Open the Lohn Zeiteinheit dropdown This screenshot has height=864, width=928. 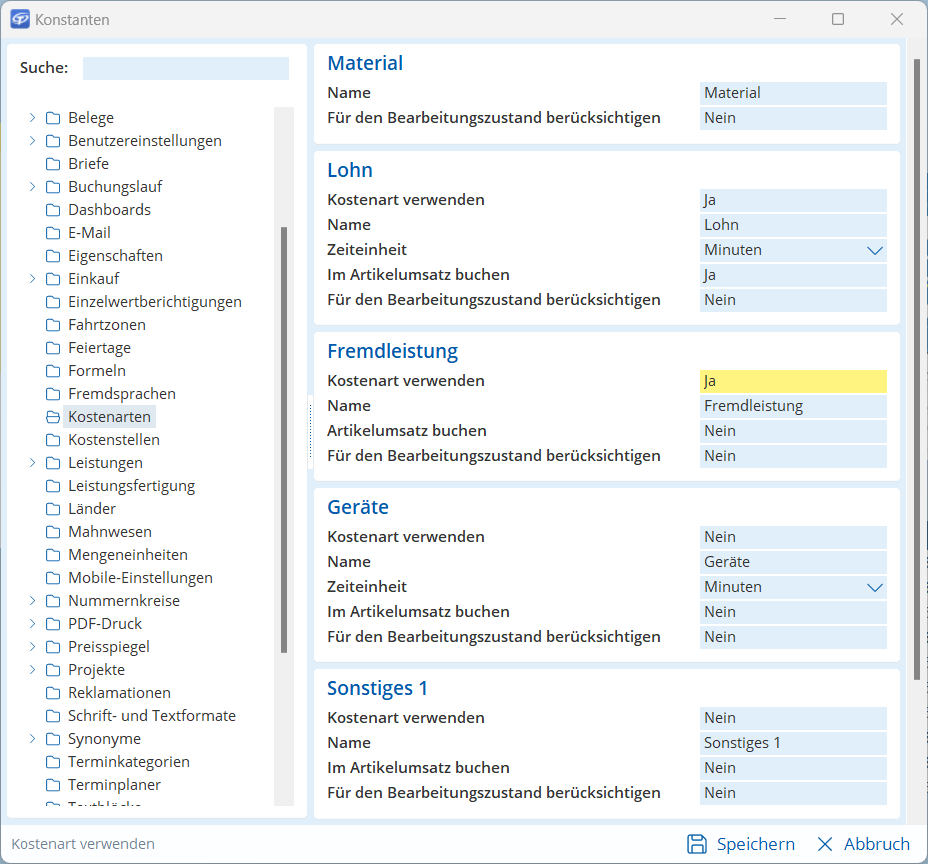[x=875, y=250]
